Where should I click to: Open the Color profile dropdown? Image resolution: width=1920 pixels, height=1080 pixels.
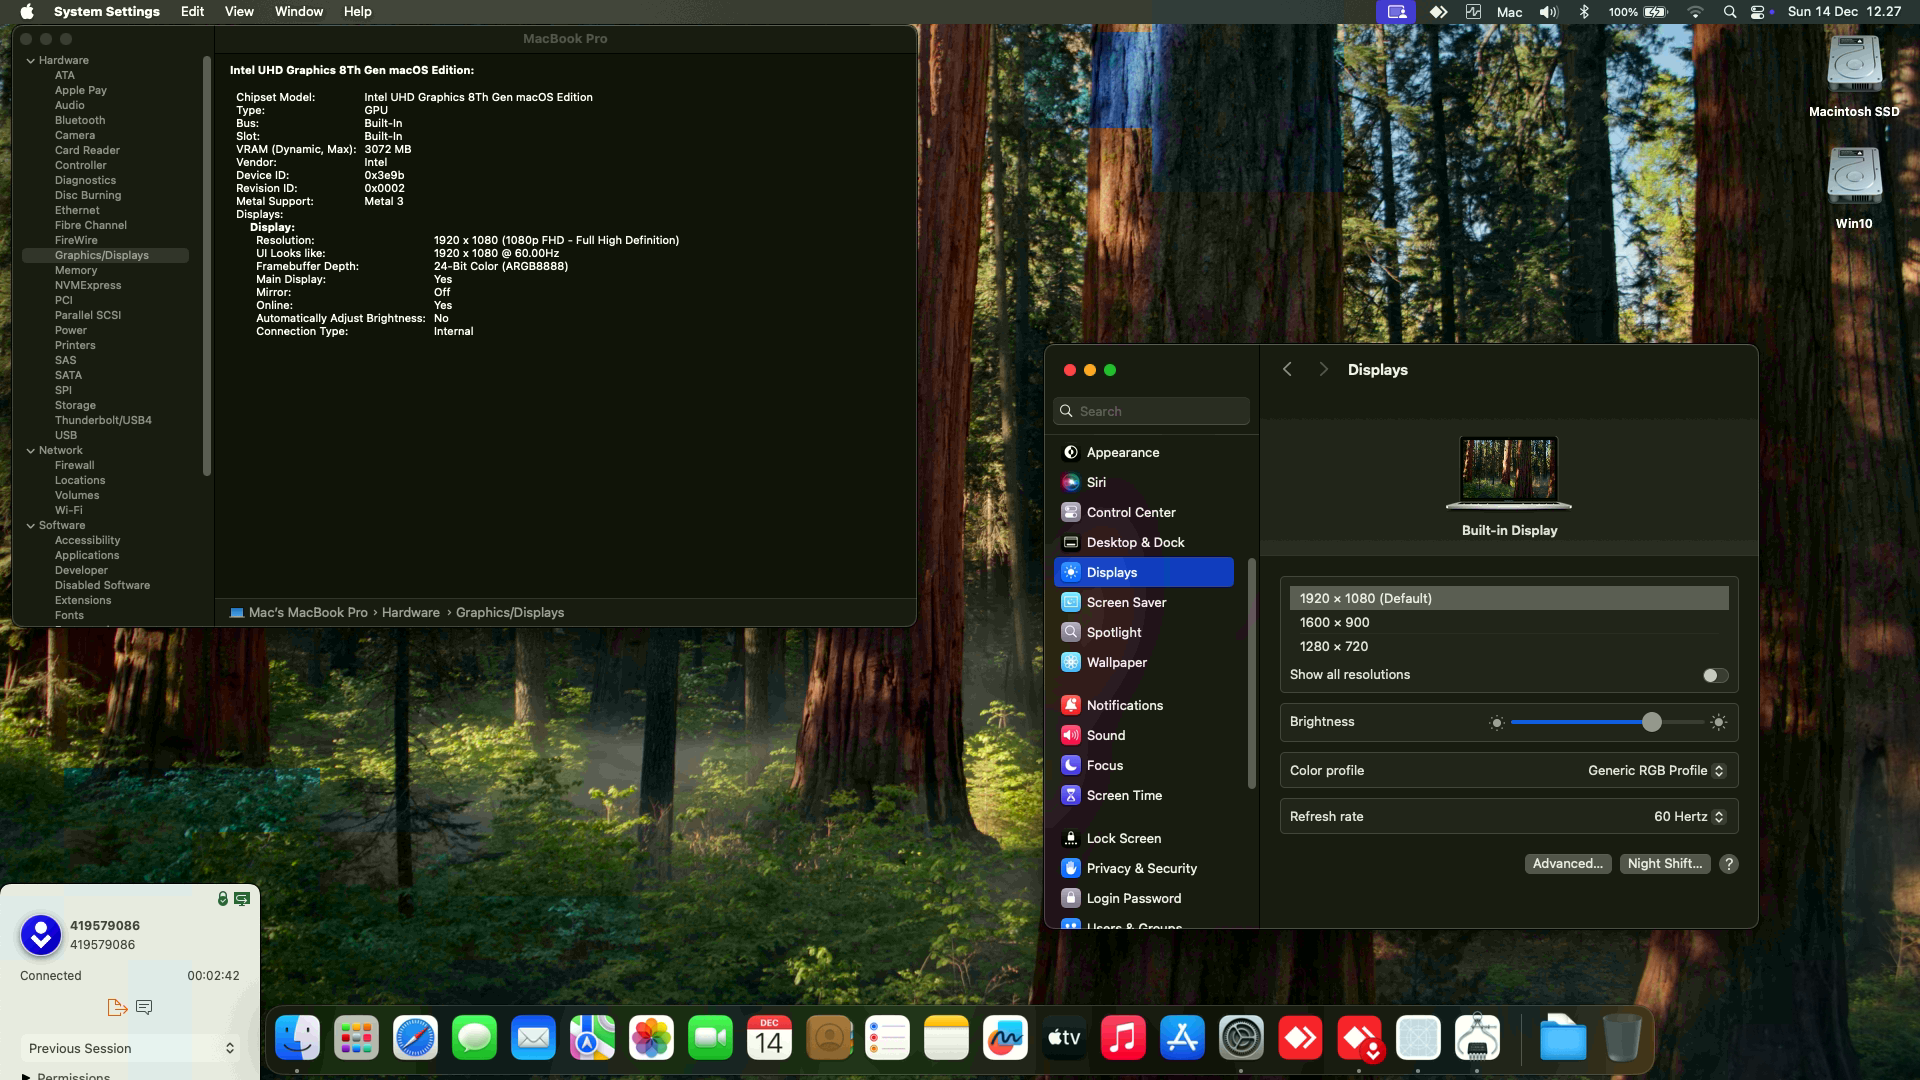tap(1656, 770)
